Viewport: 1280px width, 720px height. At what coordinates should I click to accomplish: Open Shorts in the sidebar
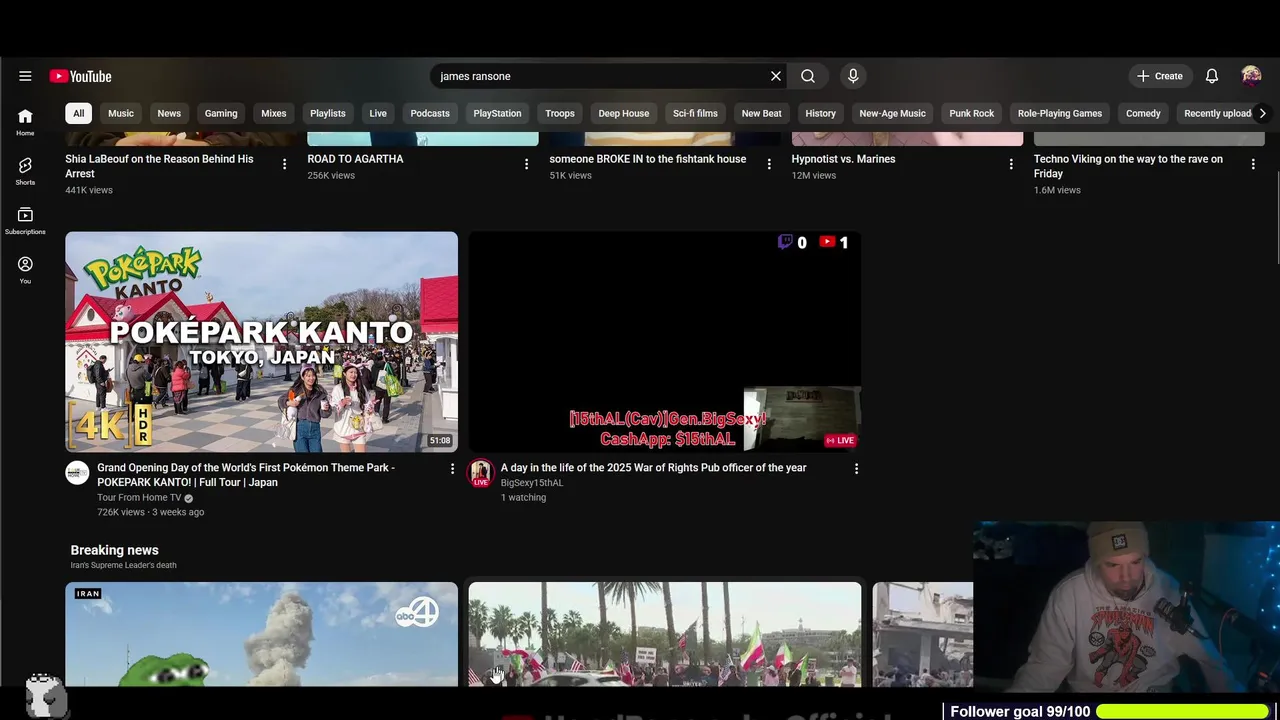point(25,171)
